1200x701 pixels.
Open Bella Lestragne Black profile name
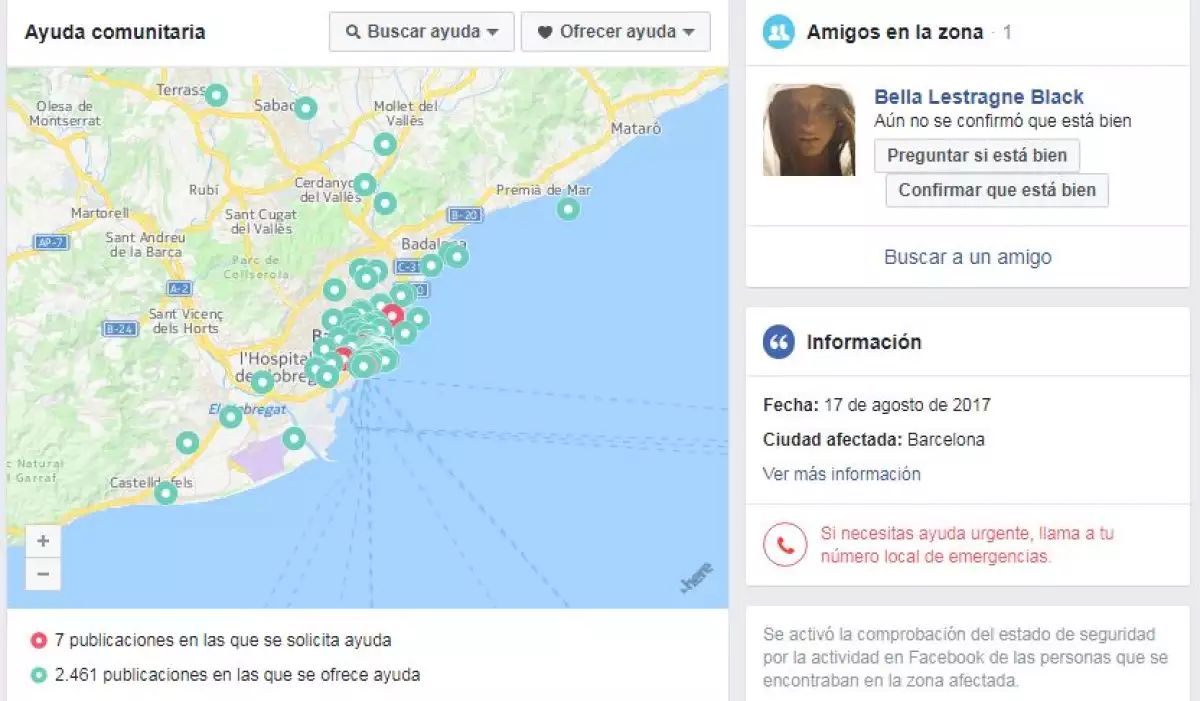(979, 97)
